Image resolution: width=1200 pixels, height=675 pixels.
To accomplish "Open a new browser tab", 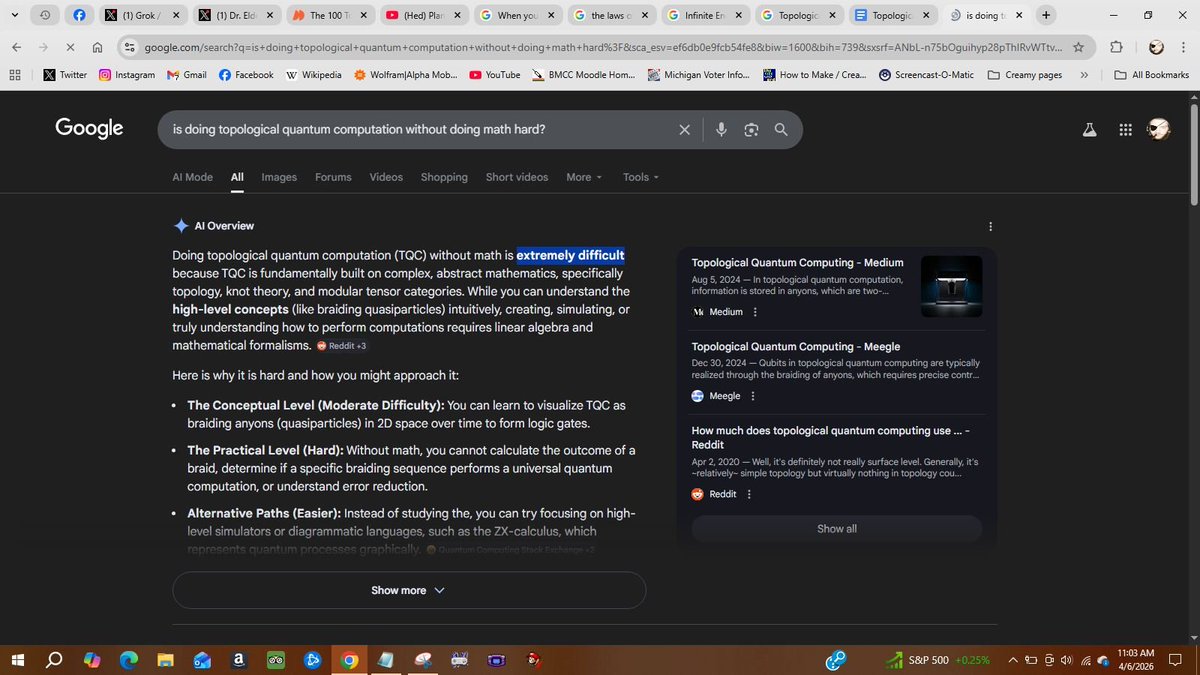I will tap(1046, 15).
